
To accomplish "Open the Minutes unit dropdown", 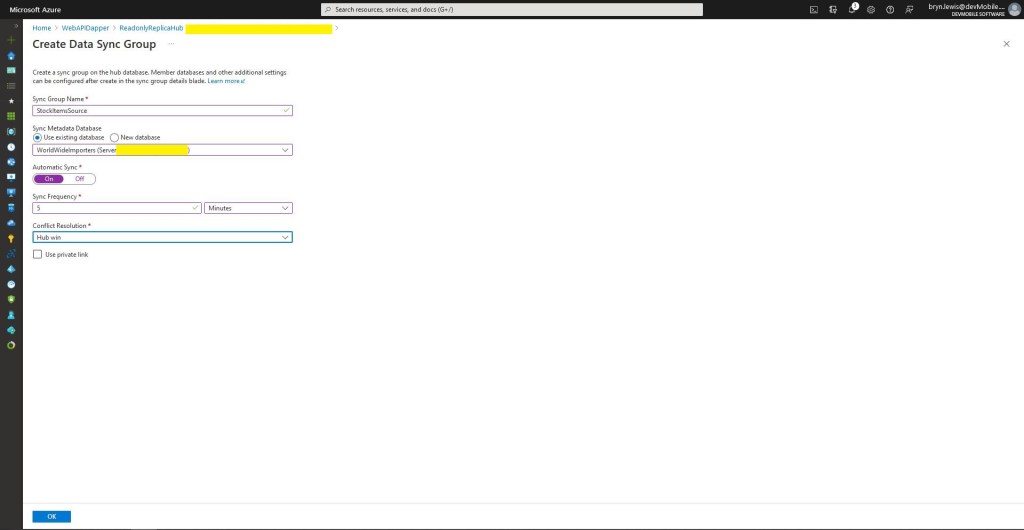I will tap(248, 208).
